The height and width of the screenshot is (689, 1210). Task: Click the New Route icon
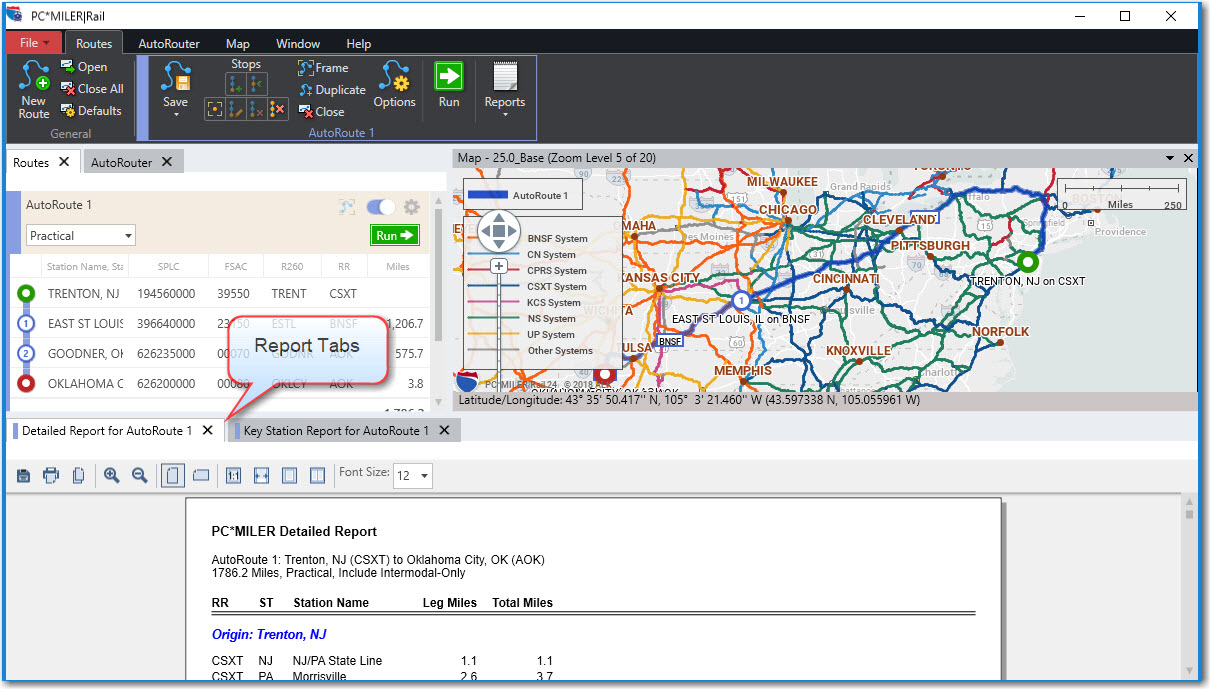[34, 78]
